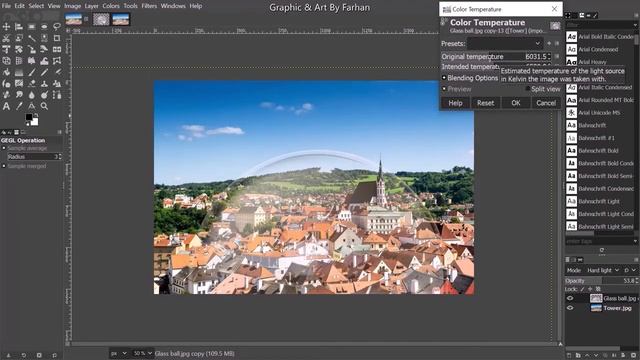
Task: Open the Hard light mode dropdown
Action: click(603, 270)
